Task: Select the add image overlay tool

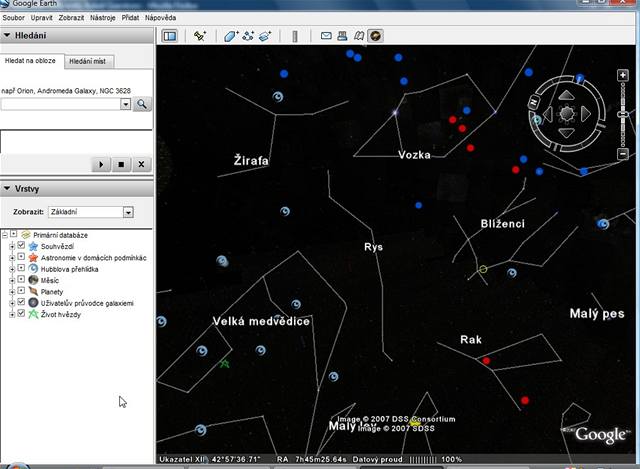Action: pyautogui.click(x=265, y=36)
